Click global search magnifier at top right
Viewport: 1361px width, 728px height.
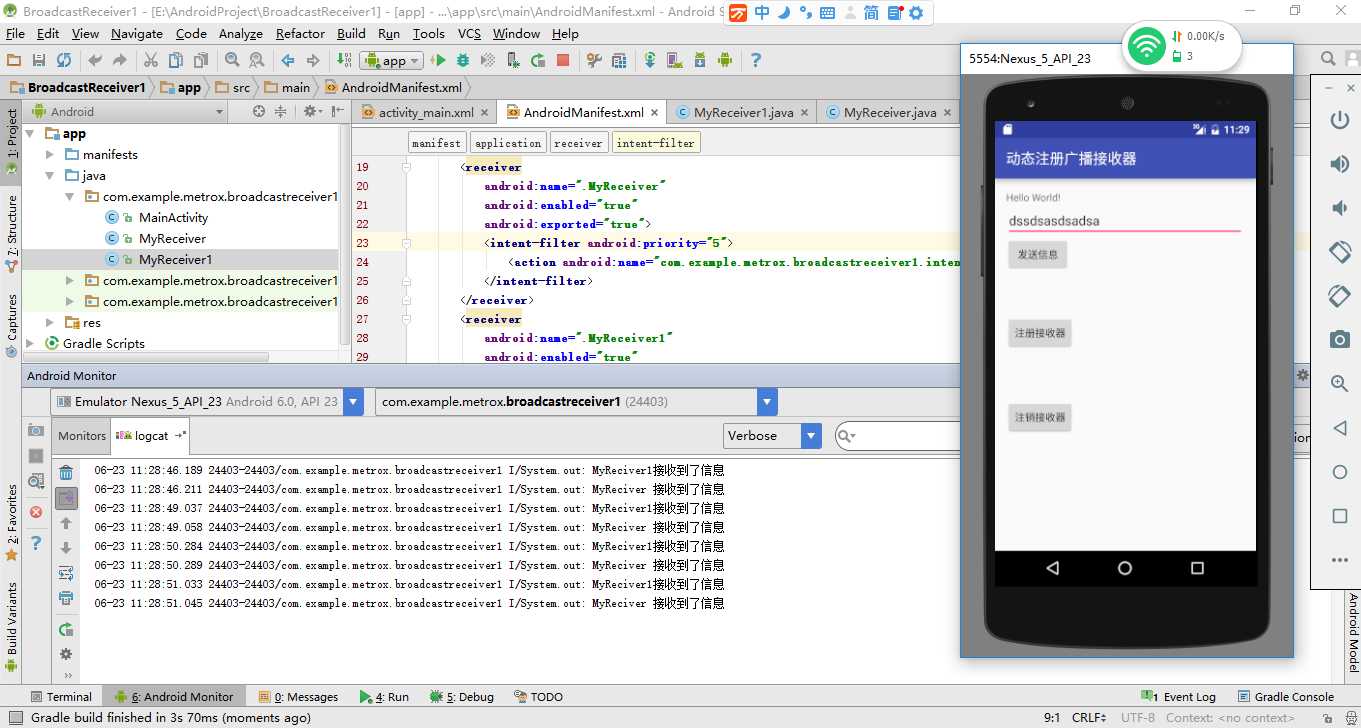[x=1328, y=59]
